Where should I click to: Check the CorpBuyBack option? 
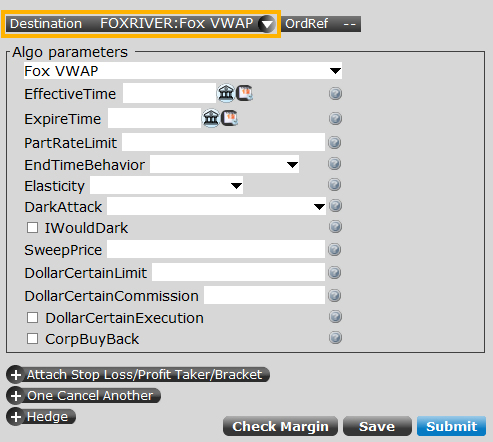[x=32, y=339]
